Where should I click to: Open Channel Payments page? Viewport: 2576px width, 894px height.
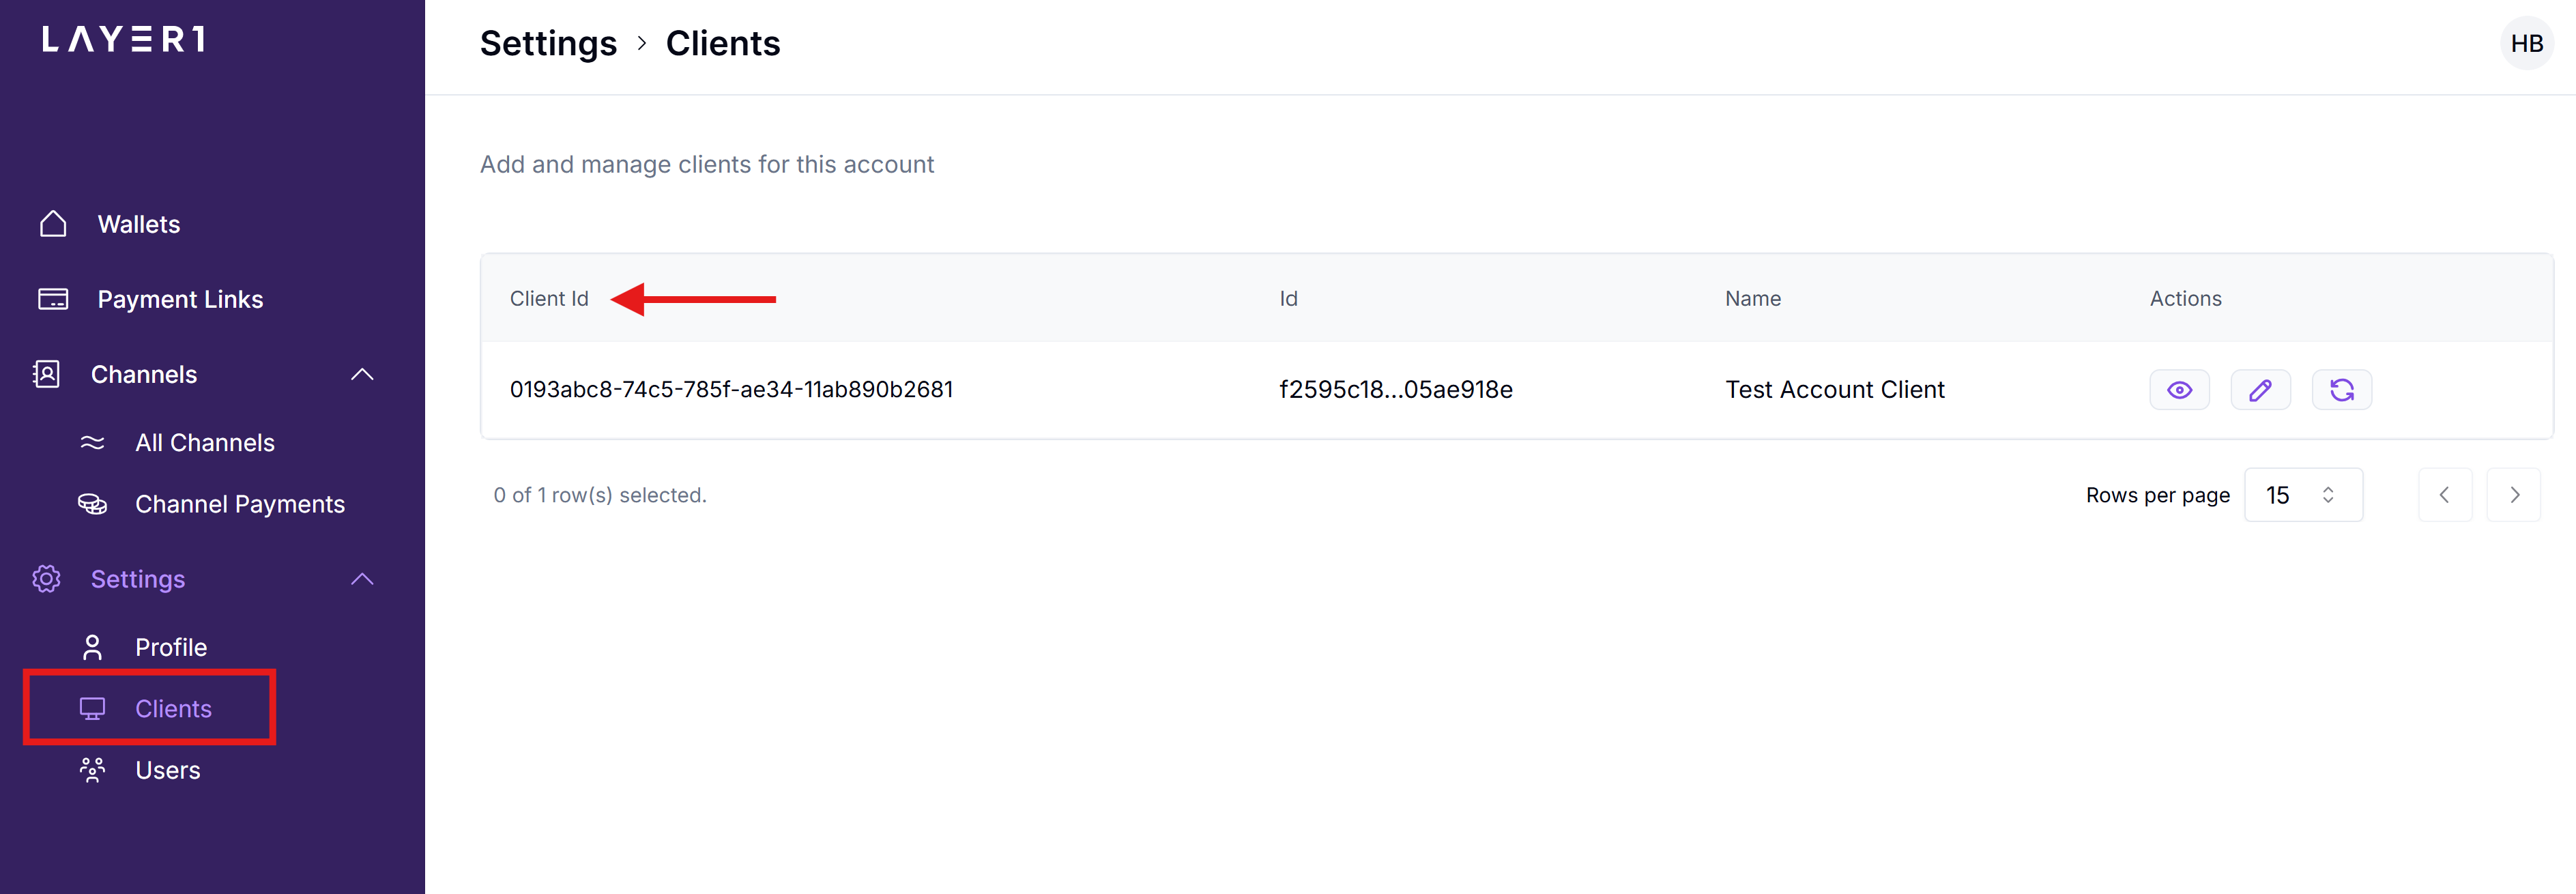[x=239, y=504]
